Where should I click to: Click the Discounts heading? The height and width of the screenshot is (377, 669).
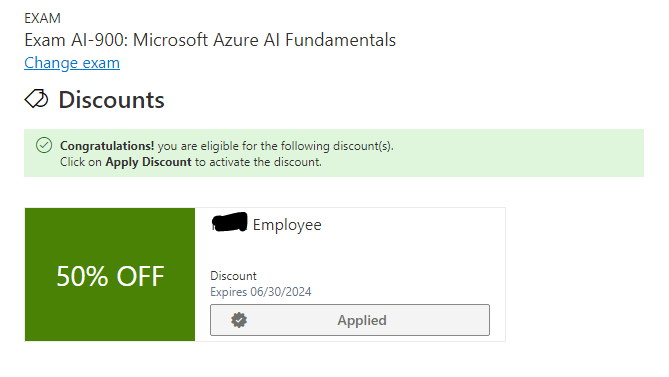[111, 100]
